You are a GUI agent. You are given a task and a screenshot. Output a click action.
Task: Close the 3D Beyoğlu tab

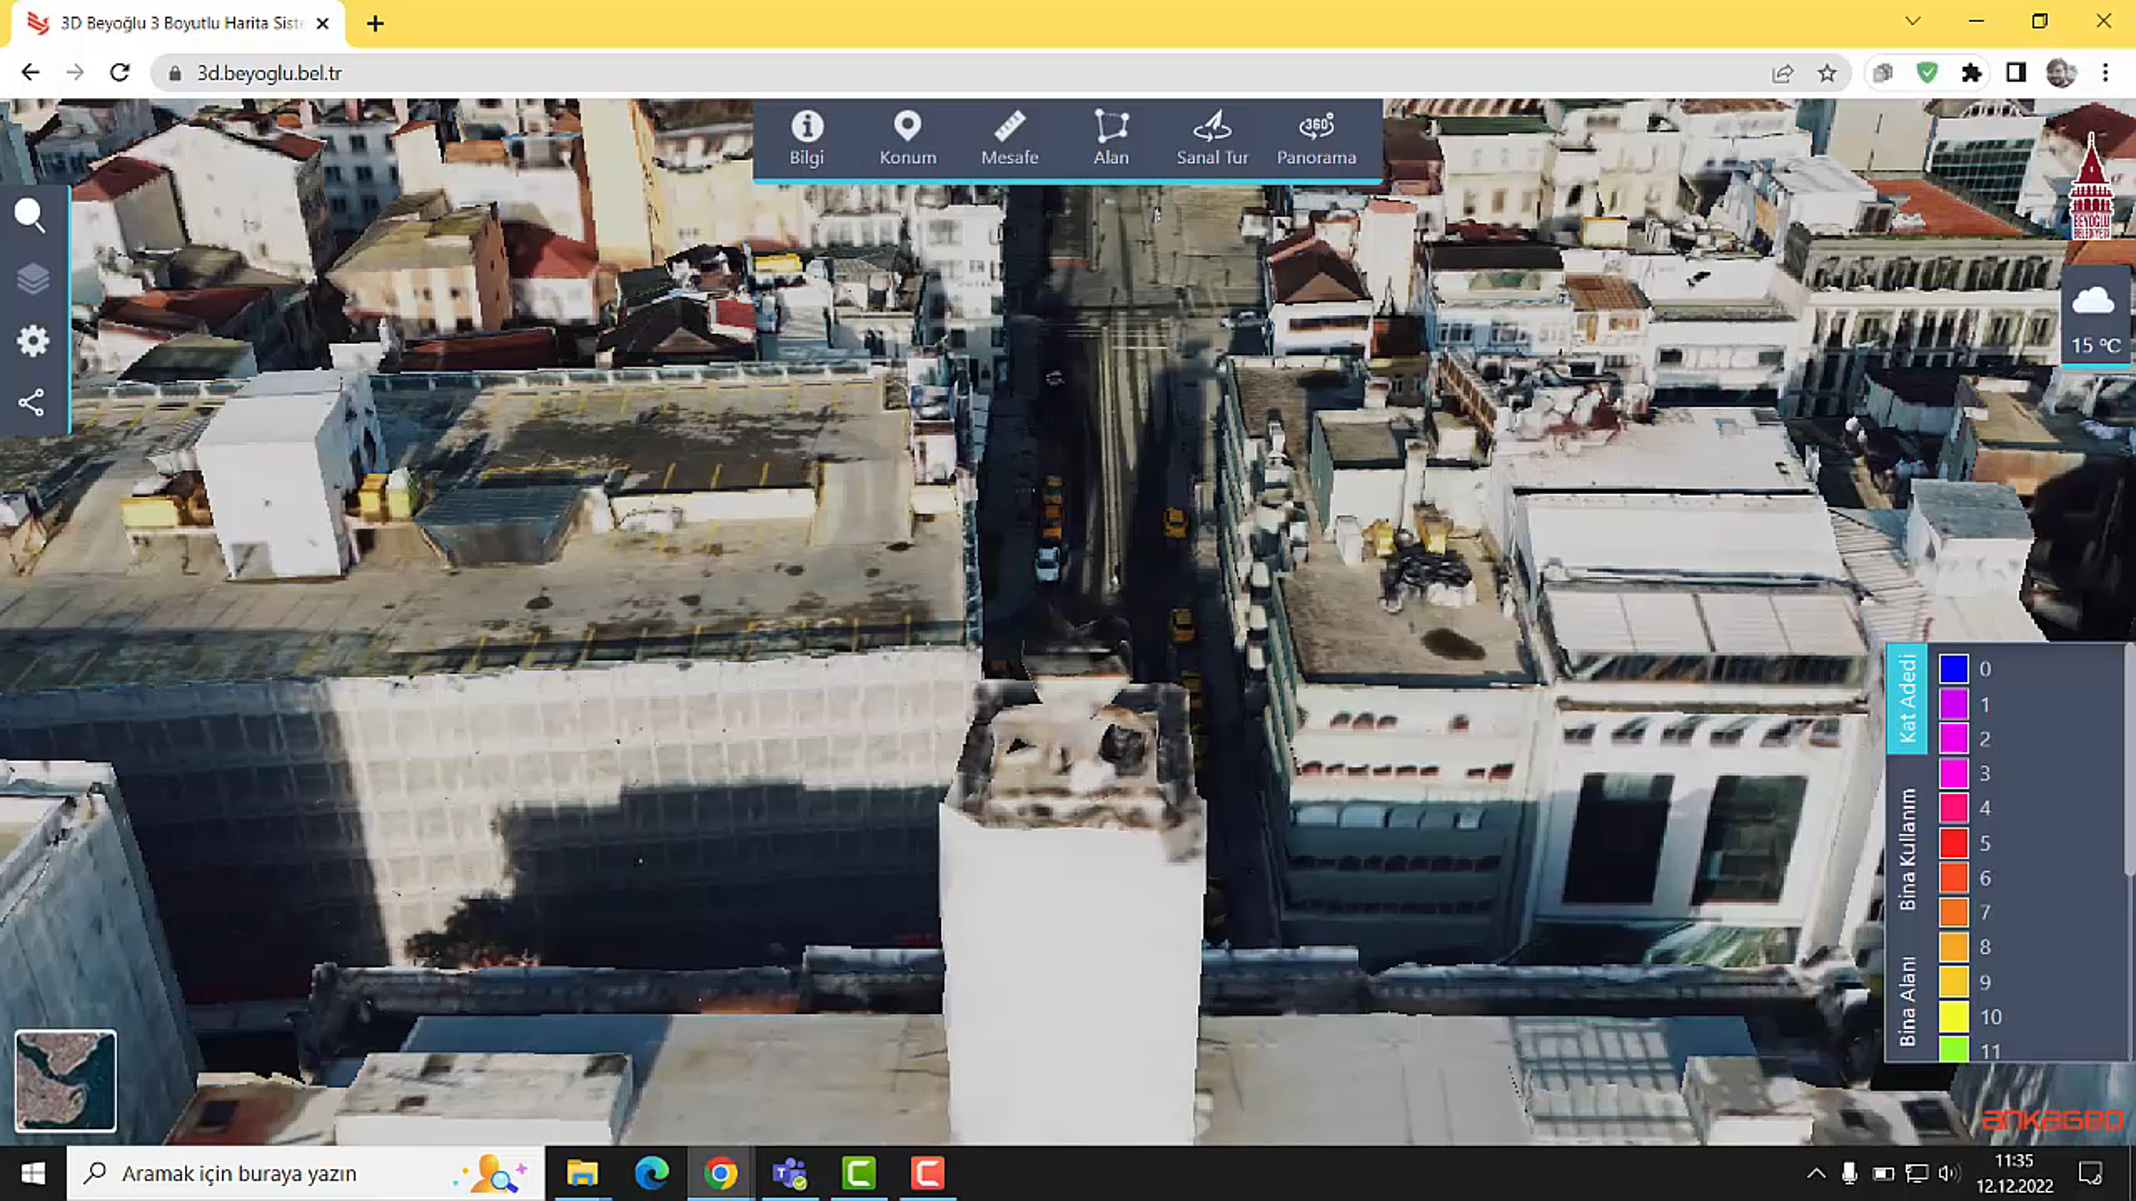tap(322, 23)
